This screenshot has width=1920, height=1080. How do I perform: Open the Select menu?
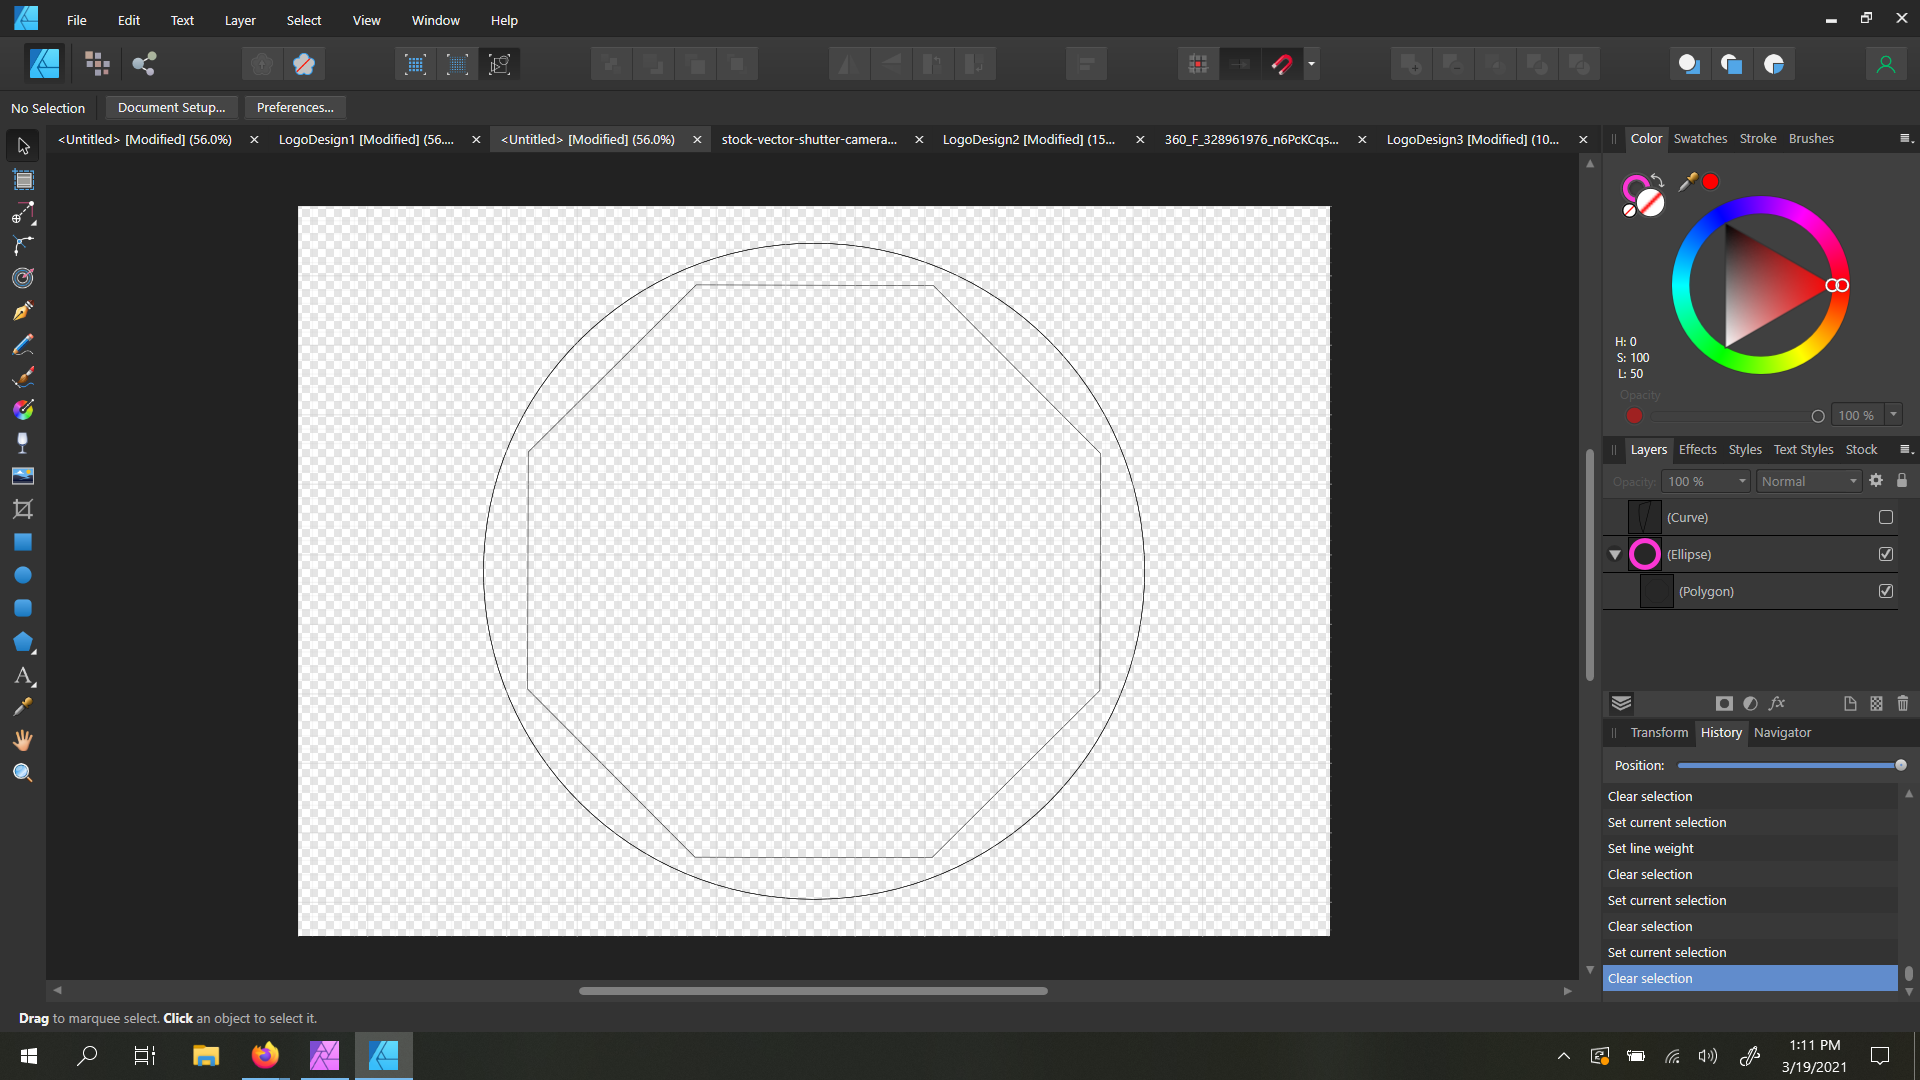pos(303,20)
